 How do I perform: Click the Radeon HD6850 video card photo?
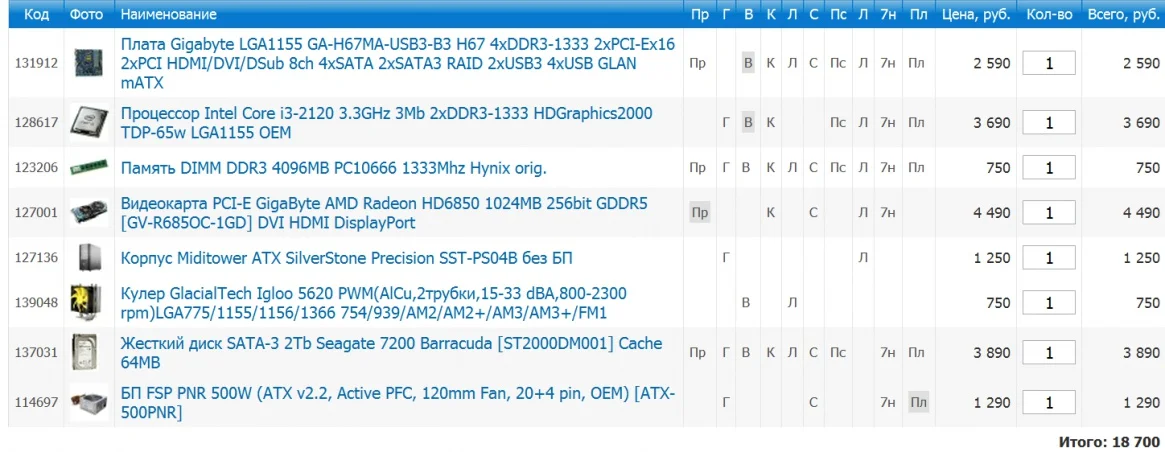pyautogui.click(x=89, y=213)
